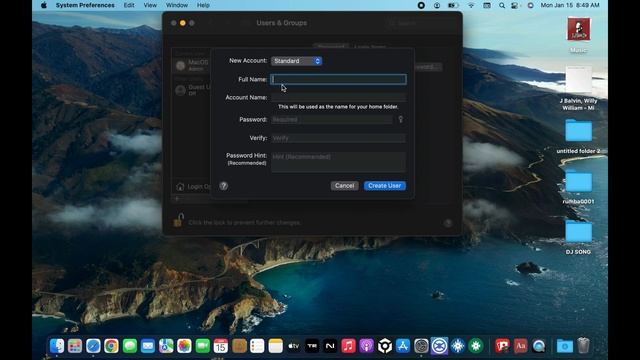The width and height of the screenshot is (640, 360).
Task: Click the Password Hint text box
Action: point(338,162)
